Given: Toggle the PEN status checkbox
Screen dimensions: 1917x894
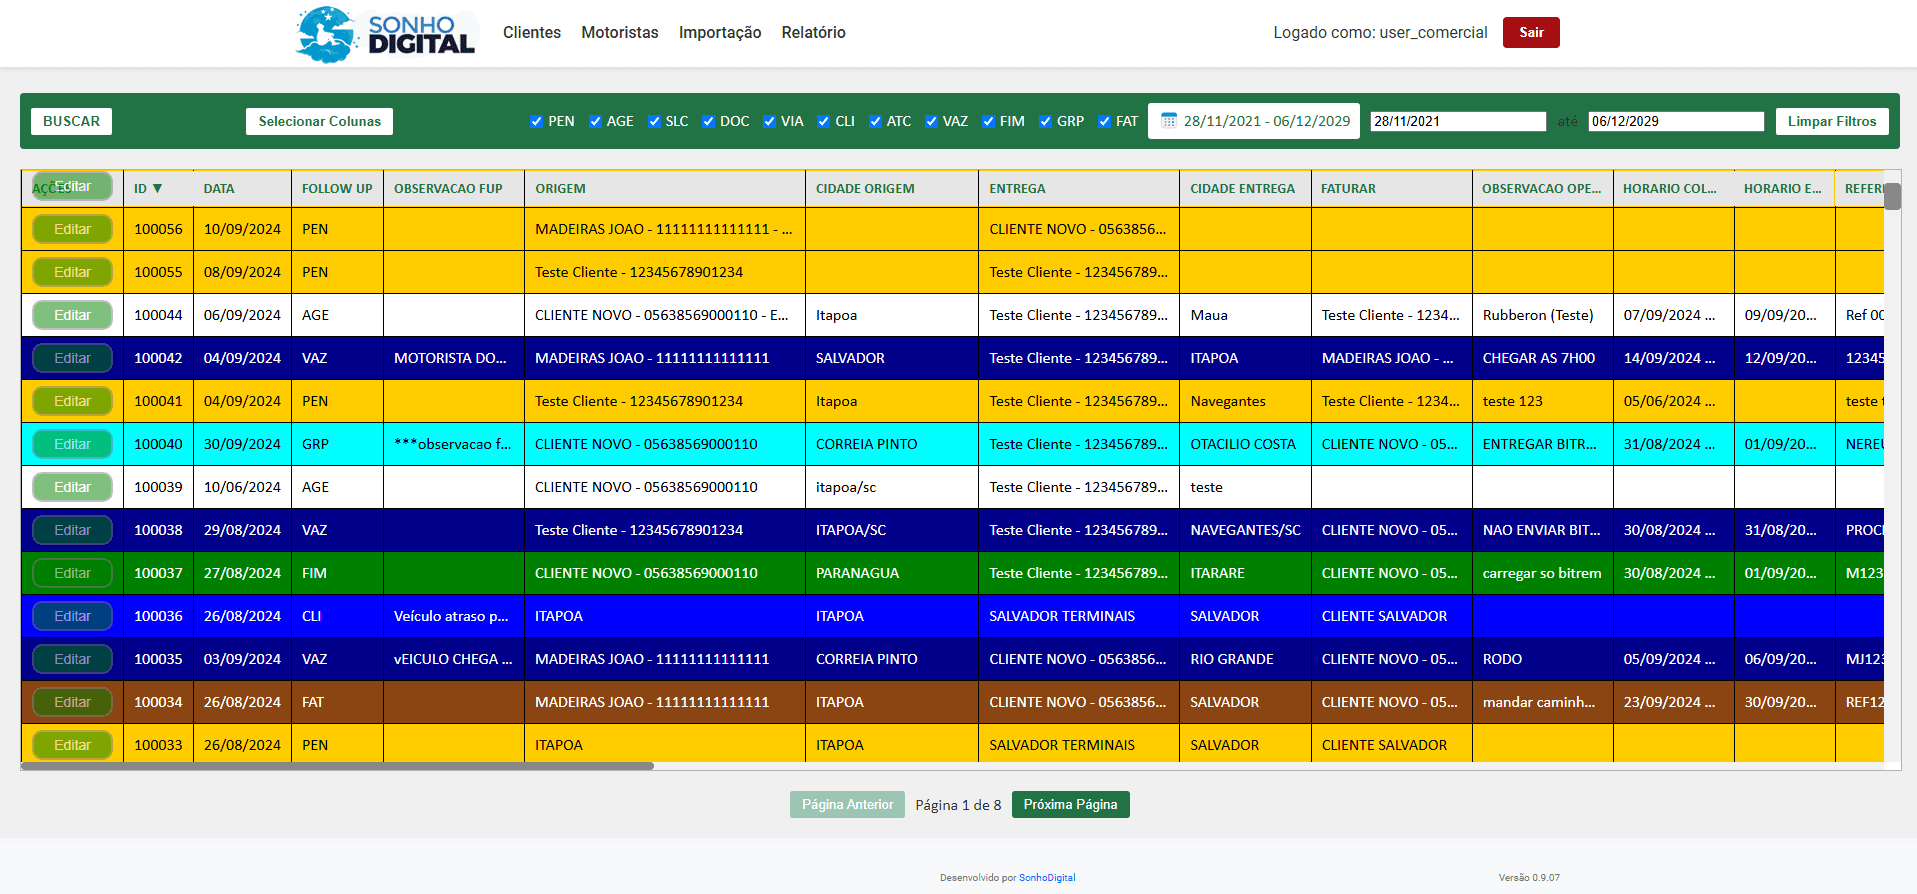Looking at the screenshot, I should tap(536, 121).
